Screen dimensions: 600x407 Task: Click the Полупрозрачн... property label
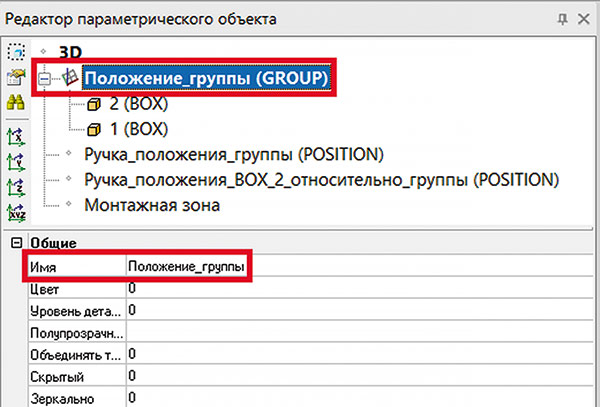77,333
